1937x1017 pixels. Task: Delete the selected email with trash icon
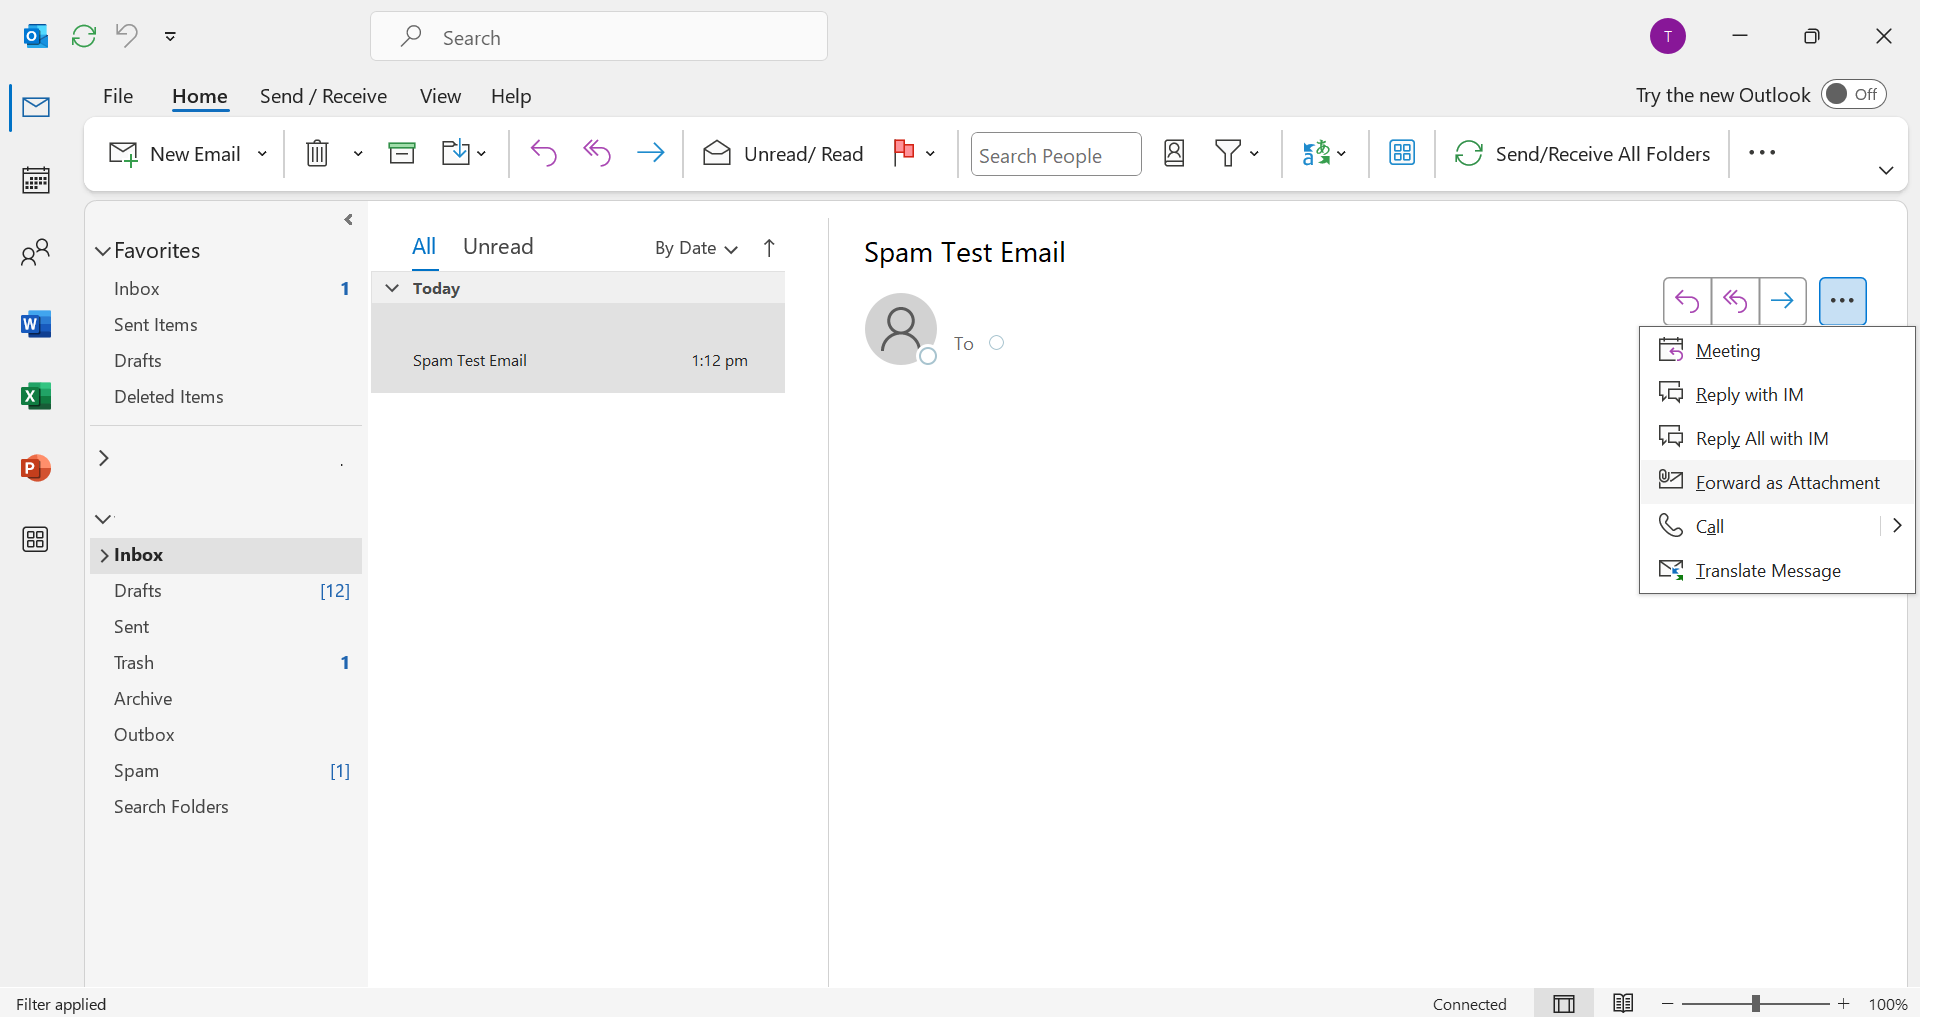[317, 153]
